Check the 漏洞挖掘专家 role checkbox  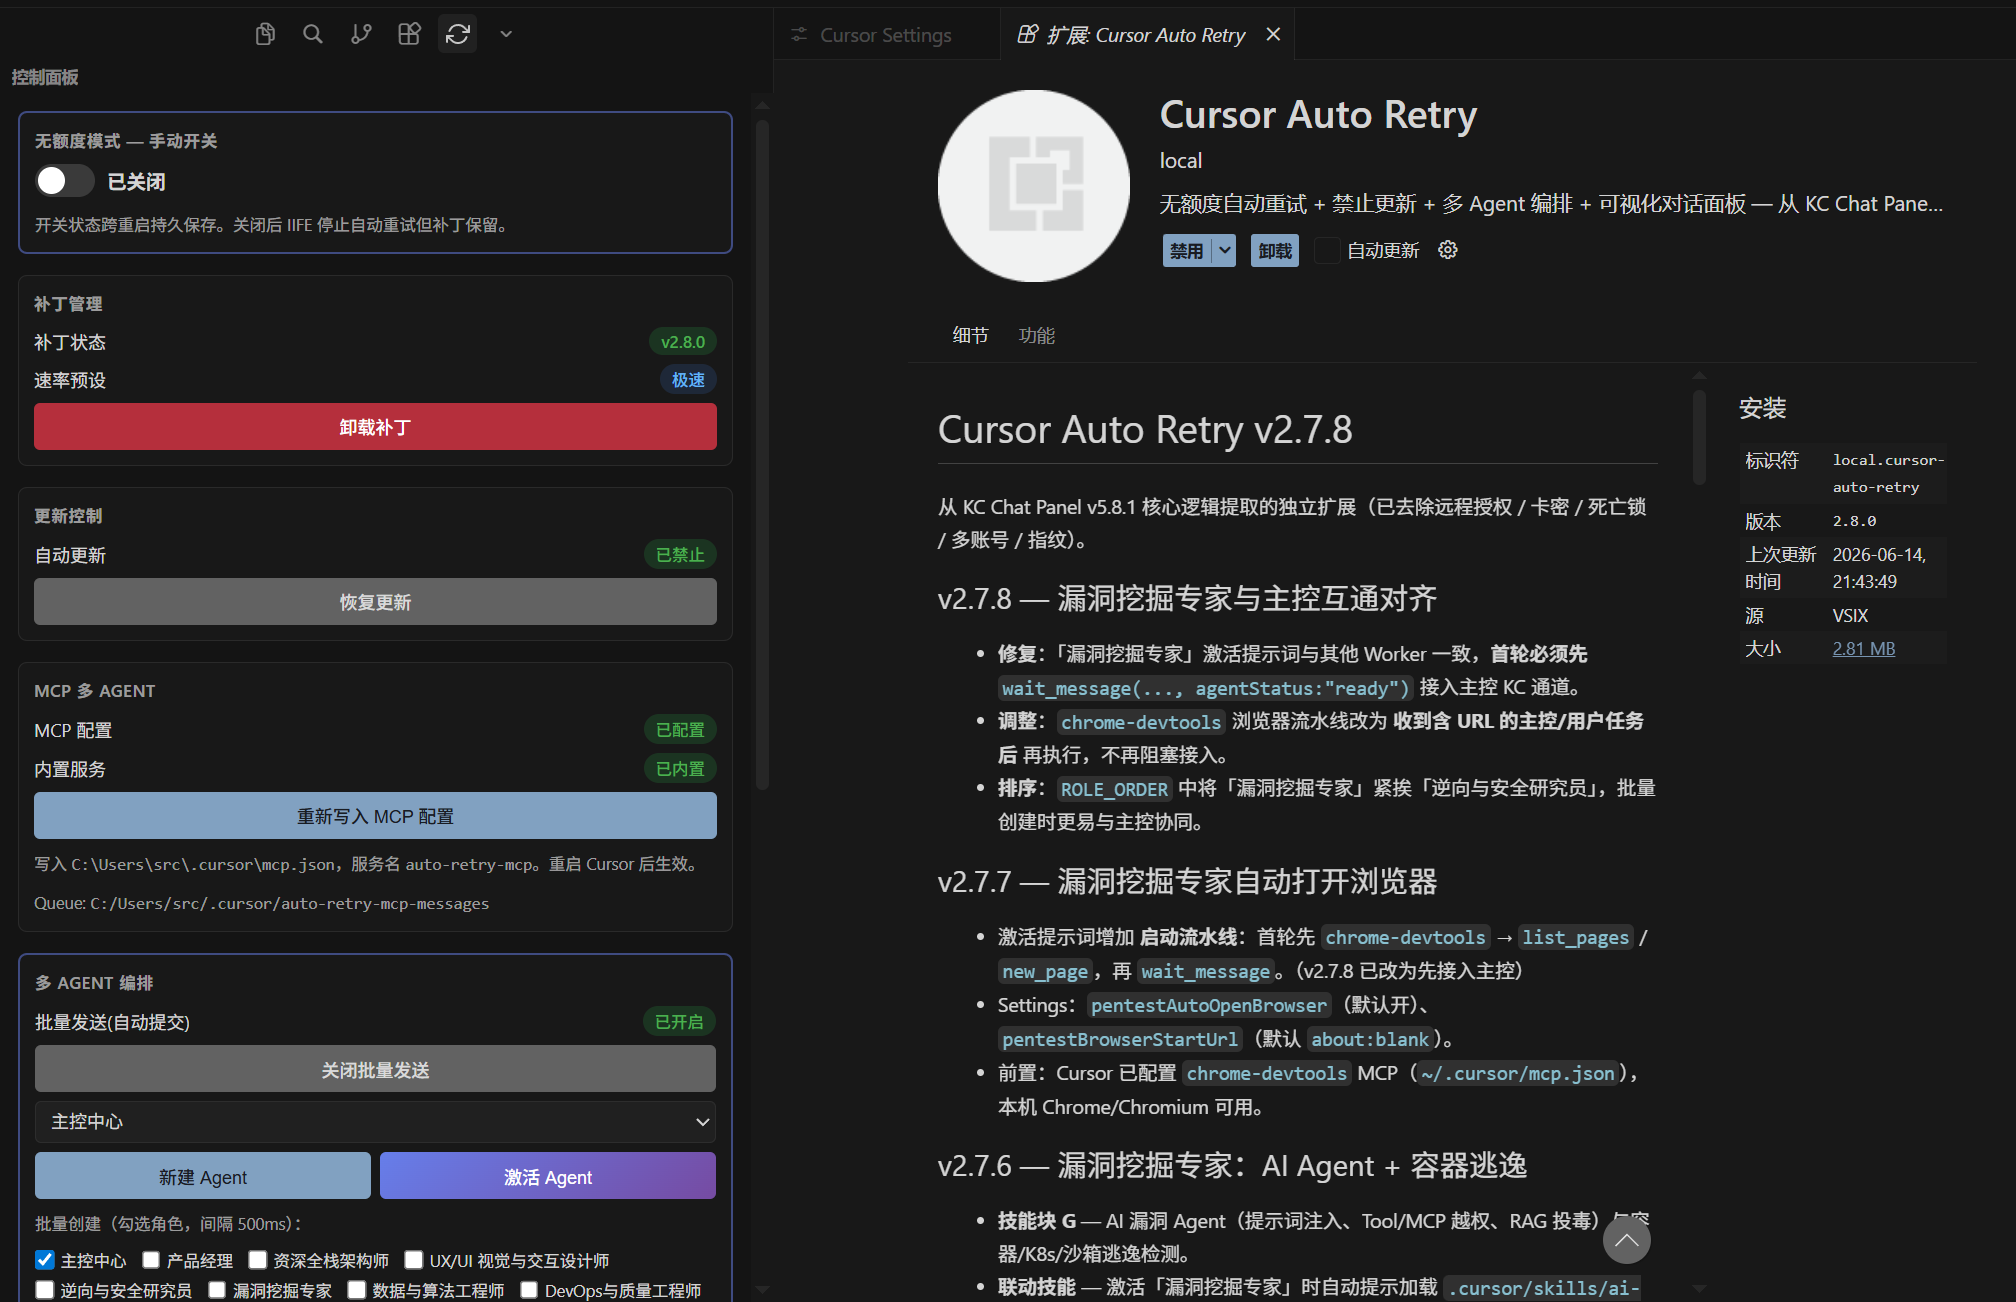[x=217, y=1290]
